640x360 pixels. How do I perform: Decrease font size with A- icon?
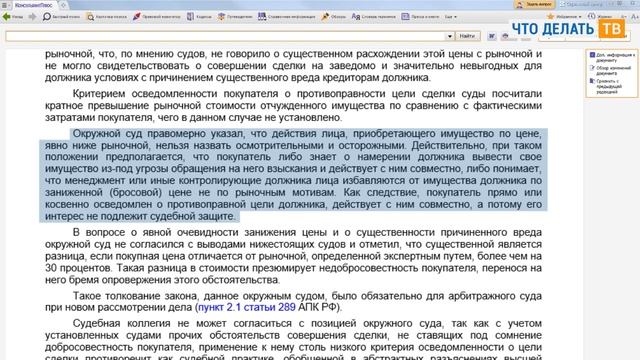pos(623,17)
